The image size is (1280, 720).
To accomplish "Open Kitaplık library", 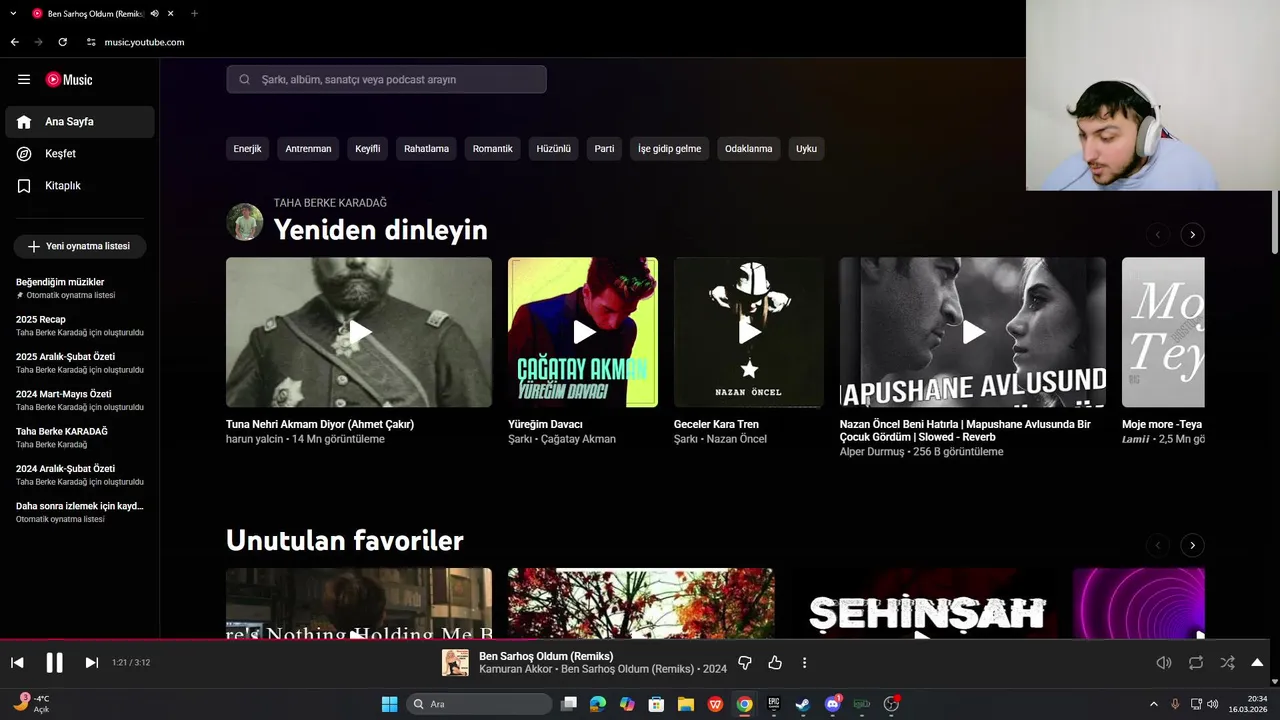I will click(80, 186).
